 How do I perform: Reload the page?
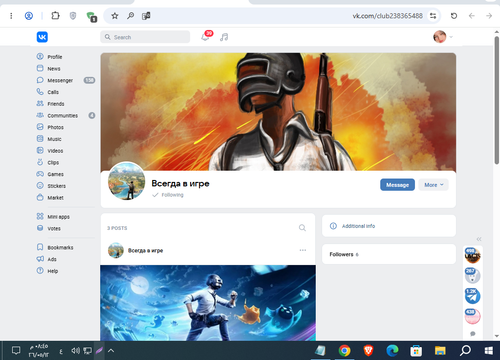tap(454, 16)
